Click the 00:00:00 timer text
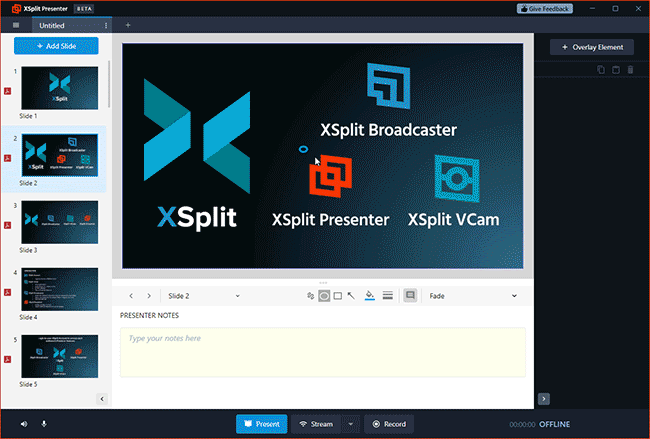Viewport: 650px width, 439px height. click(522, 424)
